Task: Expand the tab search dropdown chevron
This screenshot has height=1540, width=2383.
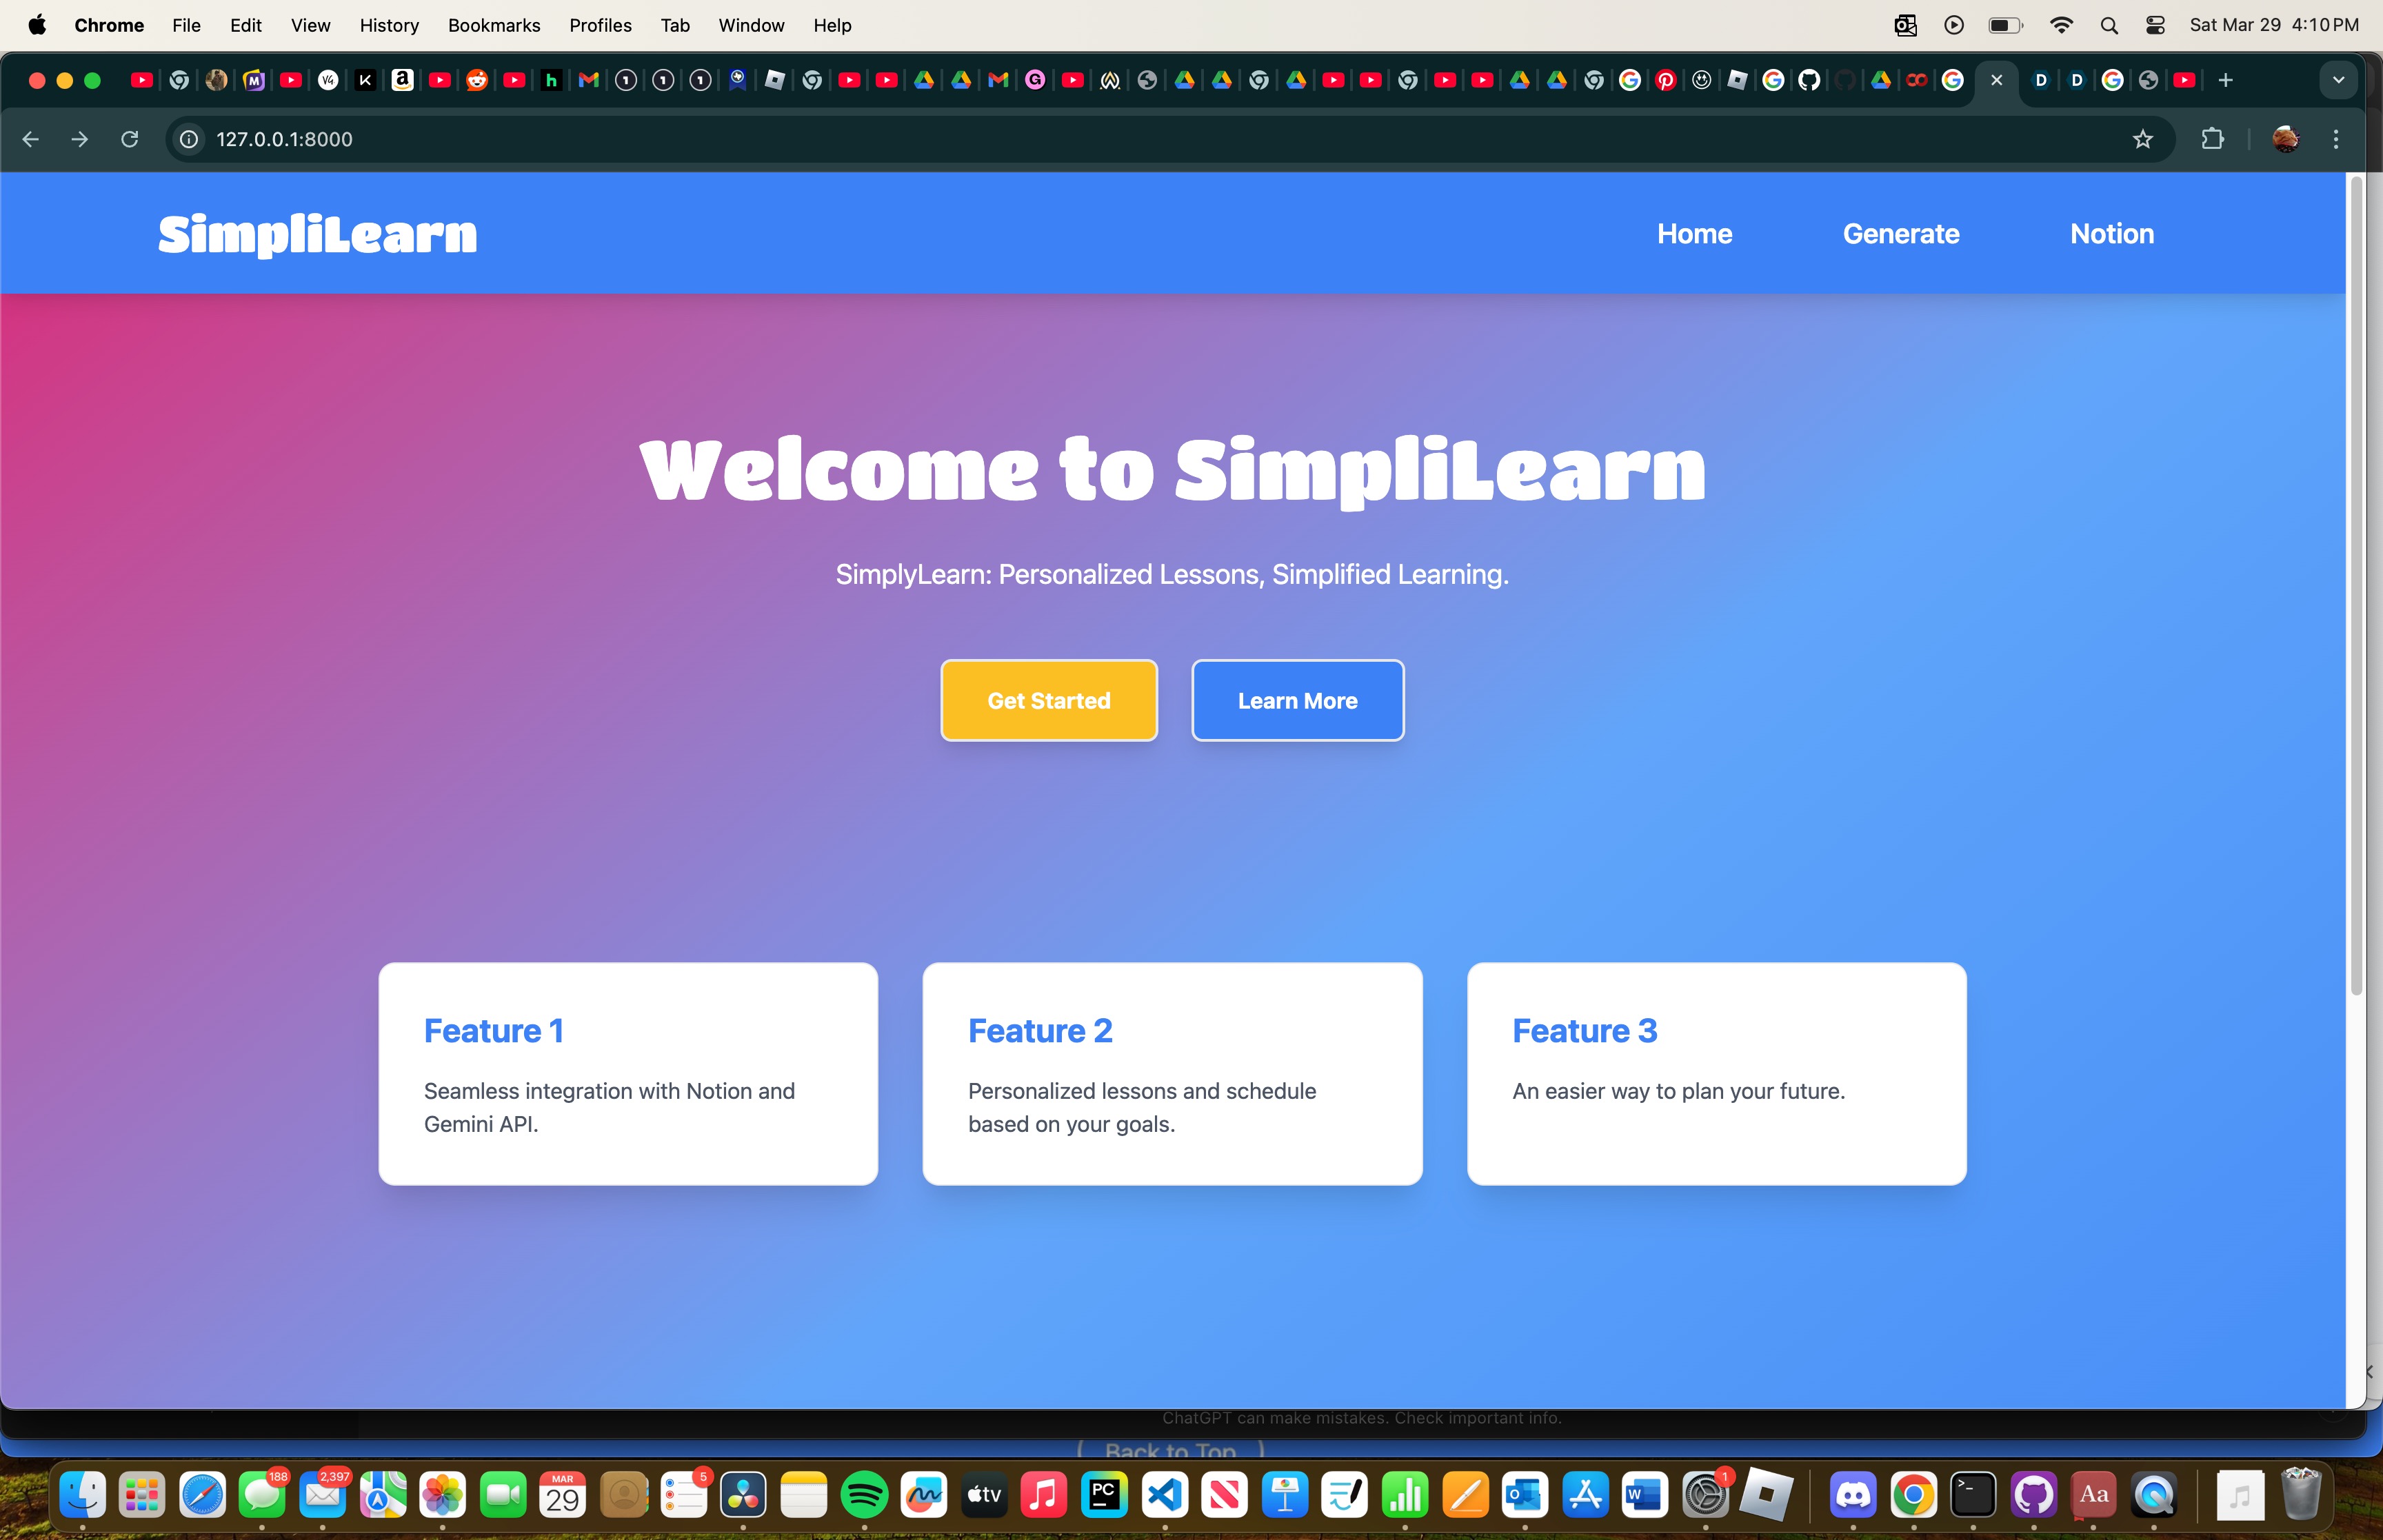Action: 2338,80
